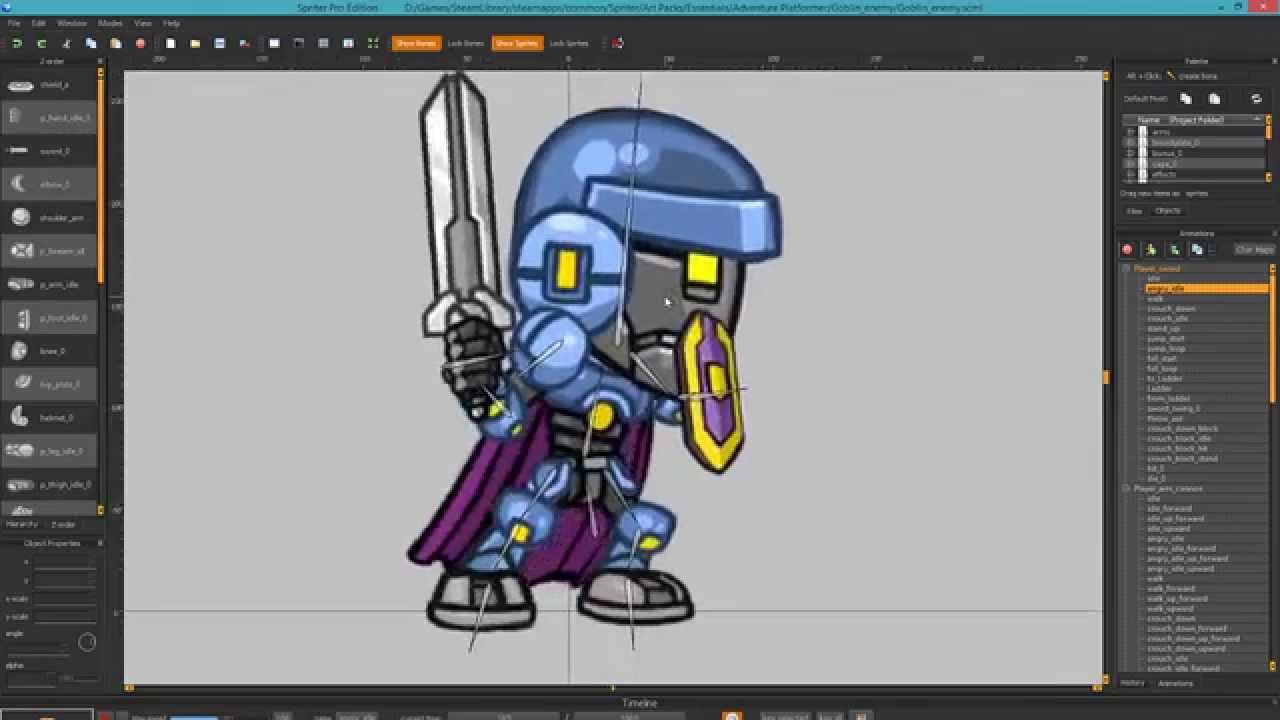The height and width of the screenshot is (720, 1280).
Task: Click the Name (Project Folder) column header
Action: click(x=1195, y=120)
